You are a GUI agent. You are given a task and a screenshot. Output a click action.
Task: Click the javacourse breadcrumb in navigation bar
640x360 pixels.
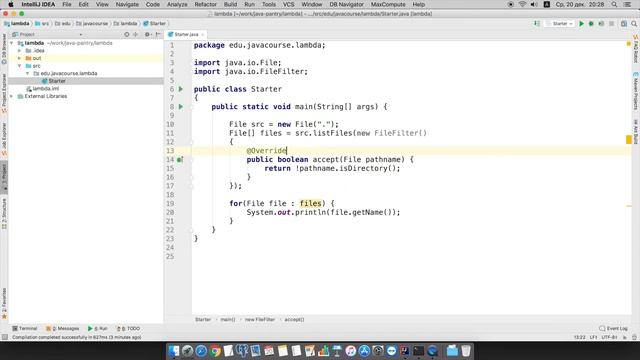[92, 24]
